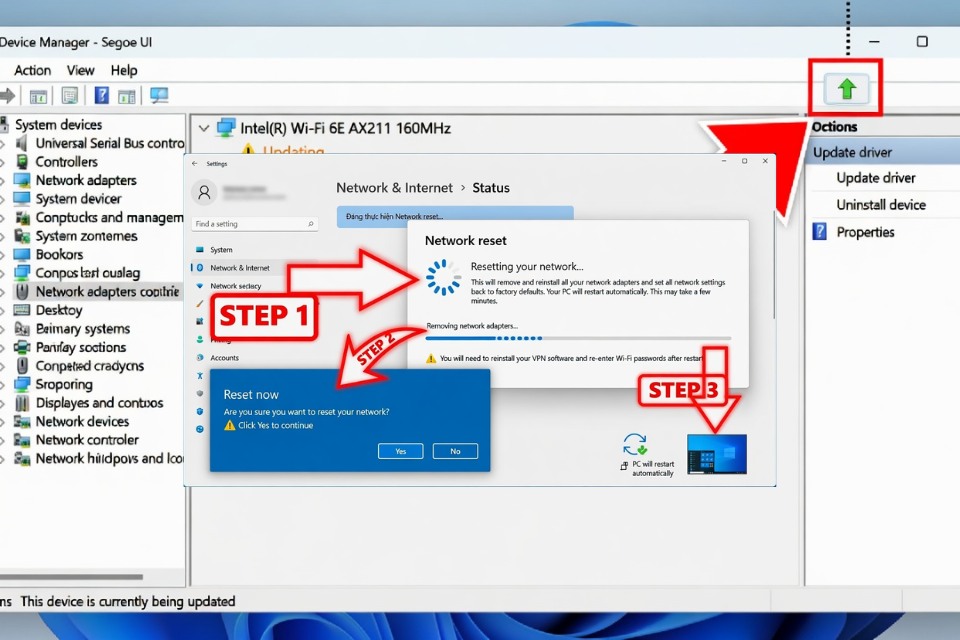This screenshot has height=640, width=960.
Task: Click the monitor icon beside System devicer
Action: tap(22, 198)
